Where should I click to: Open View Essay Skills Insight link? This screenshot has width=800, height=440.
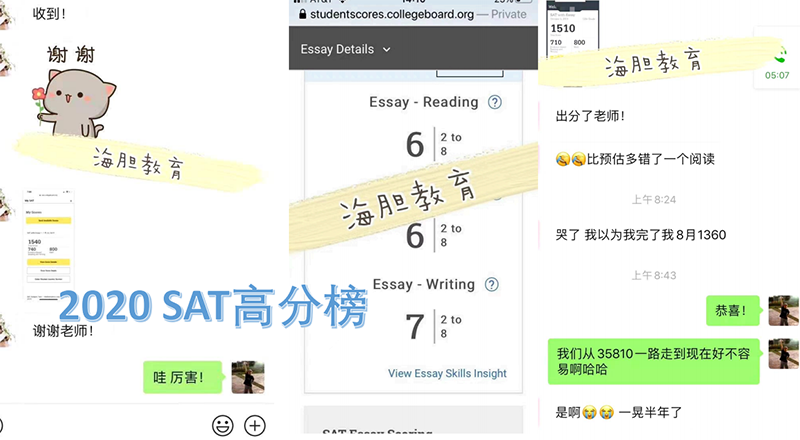[447, 373]
